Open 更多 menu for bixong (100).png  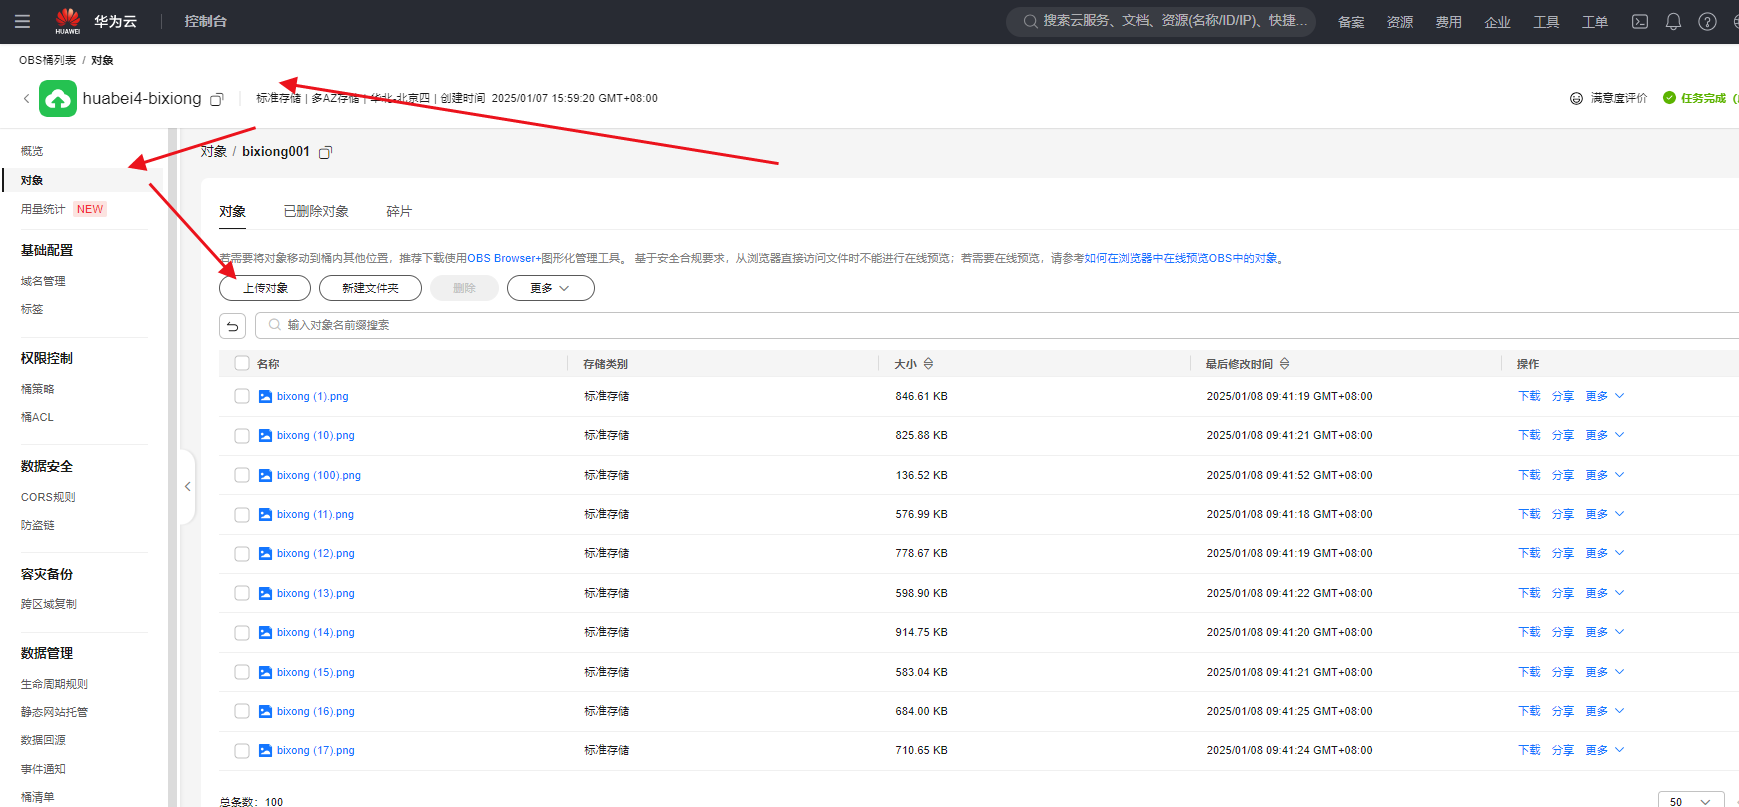(x=1605, y=476)
